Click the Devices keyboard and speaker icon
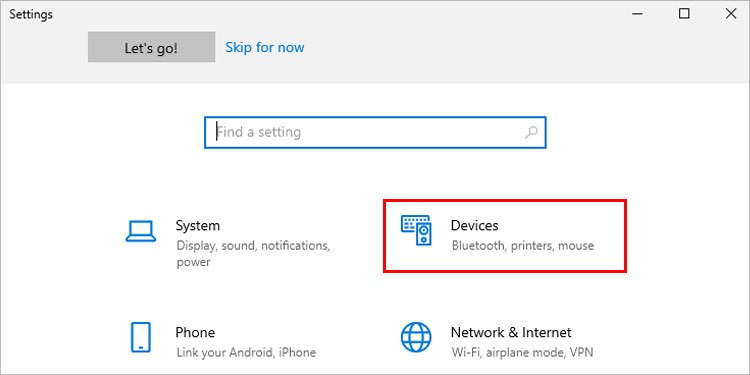750x375 pixels. coord(416,231)
